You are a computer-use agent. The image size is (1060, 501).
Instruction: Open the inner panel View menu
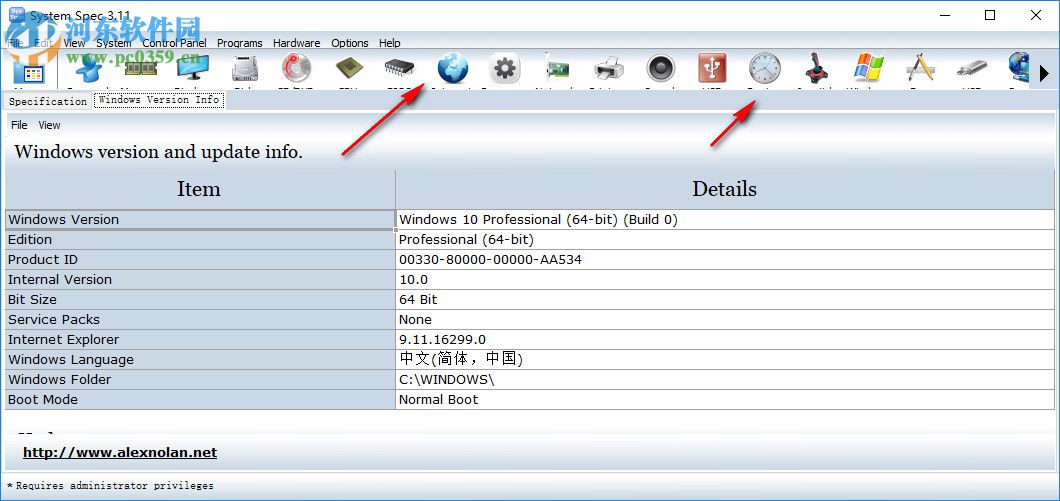pos(49,125)
